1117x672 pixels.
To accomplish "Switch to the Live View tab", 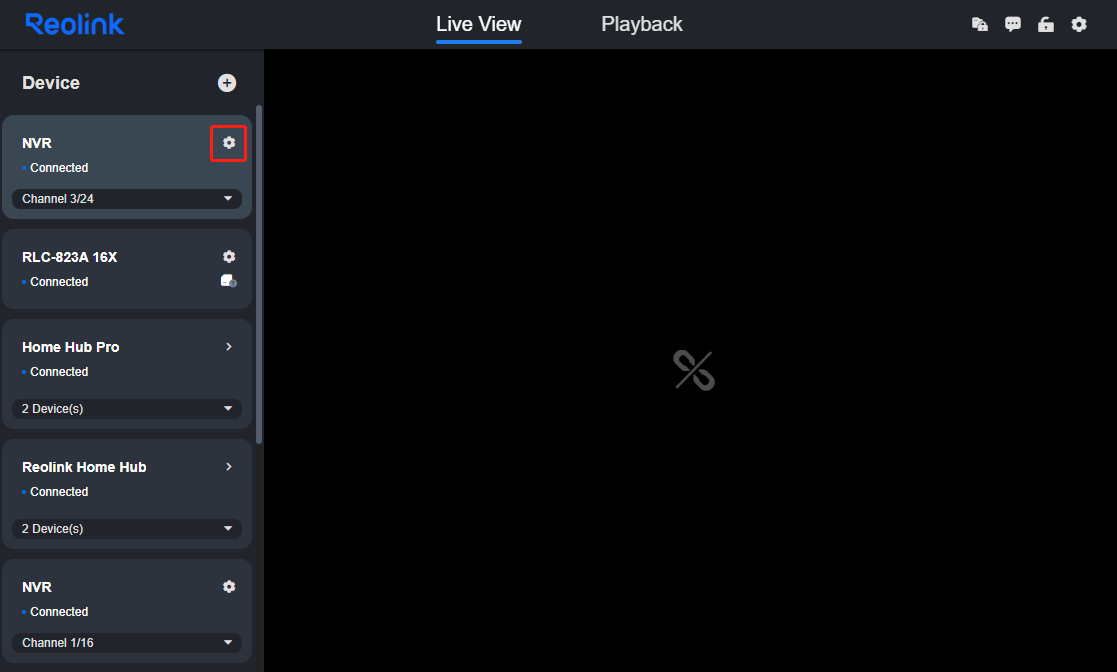I will tap(479, 24).
